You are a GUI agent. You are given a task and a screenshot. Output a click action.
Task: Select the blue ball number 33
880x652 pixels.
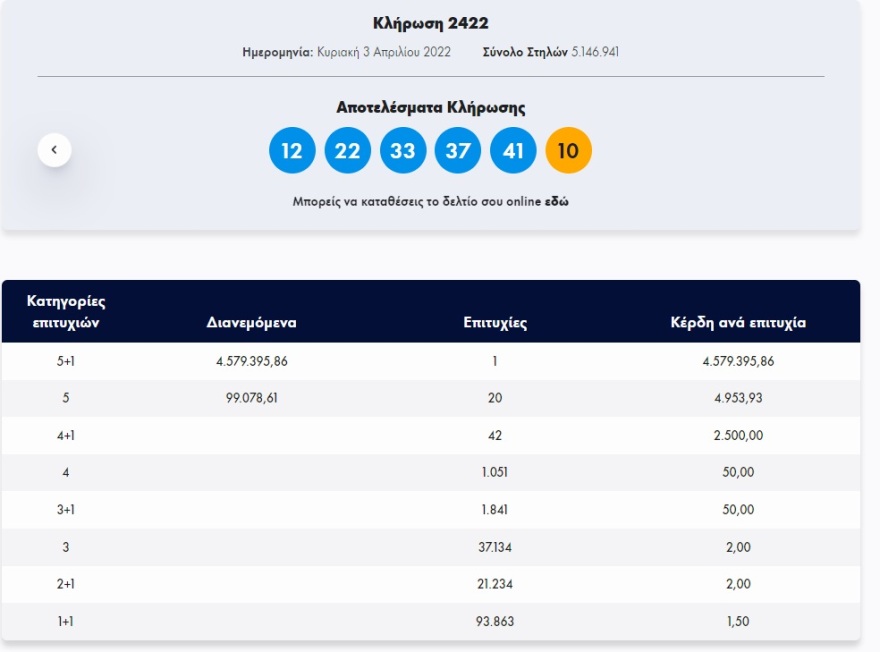click(402, 151)
